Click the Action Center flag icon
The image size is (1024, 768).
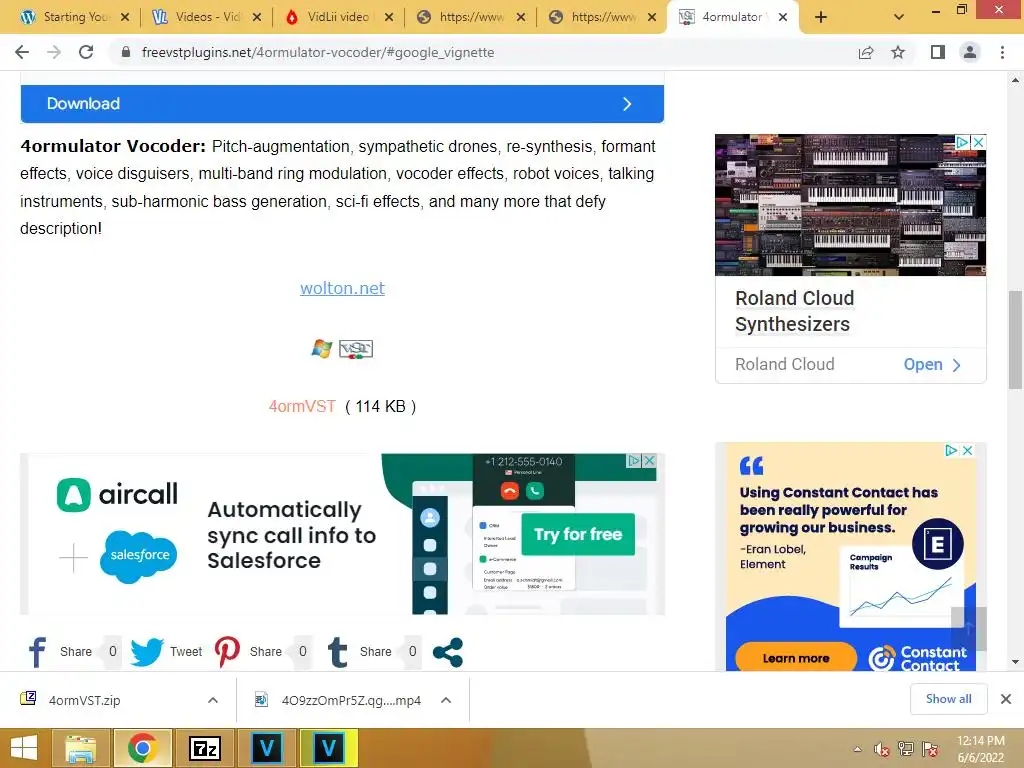coord(930,749)
